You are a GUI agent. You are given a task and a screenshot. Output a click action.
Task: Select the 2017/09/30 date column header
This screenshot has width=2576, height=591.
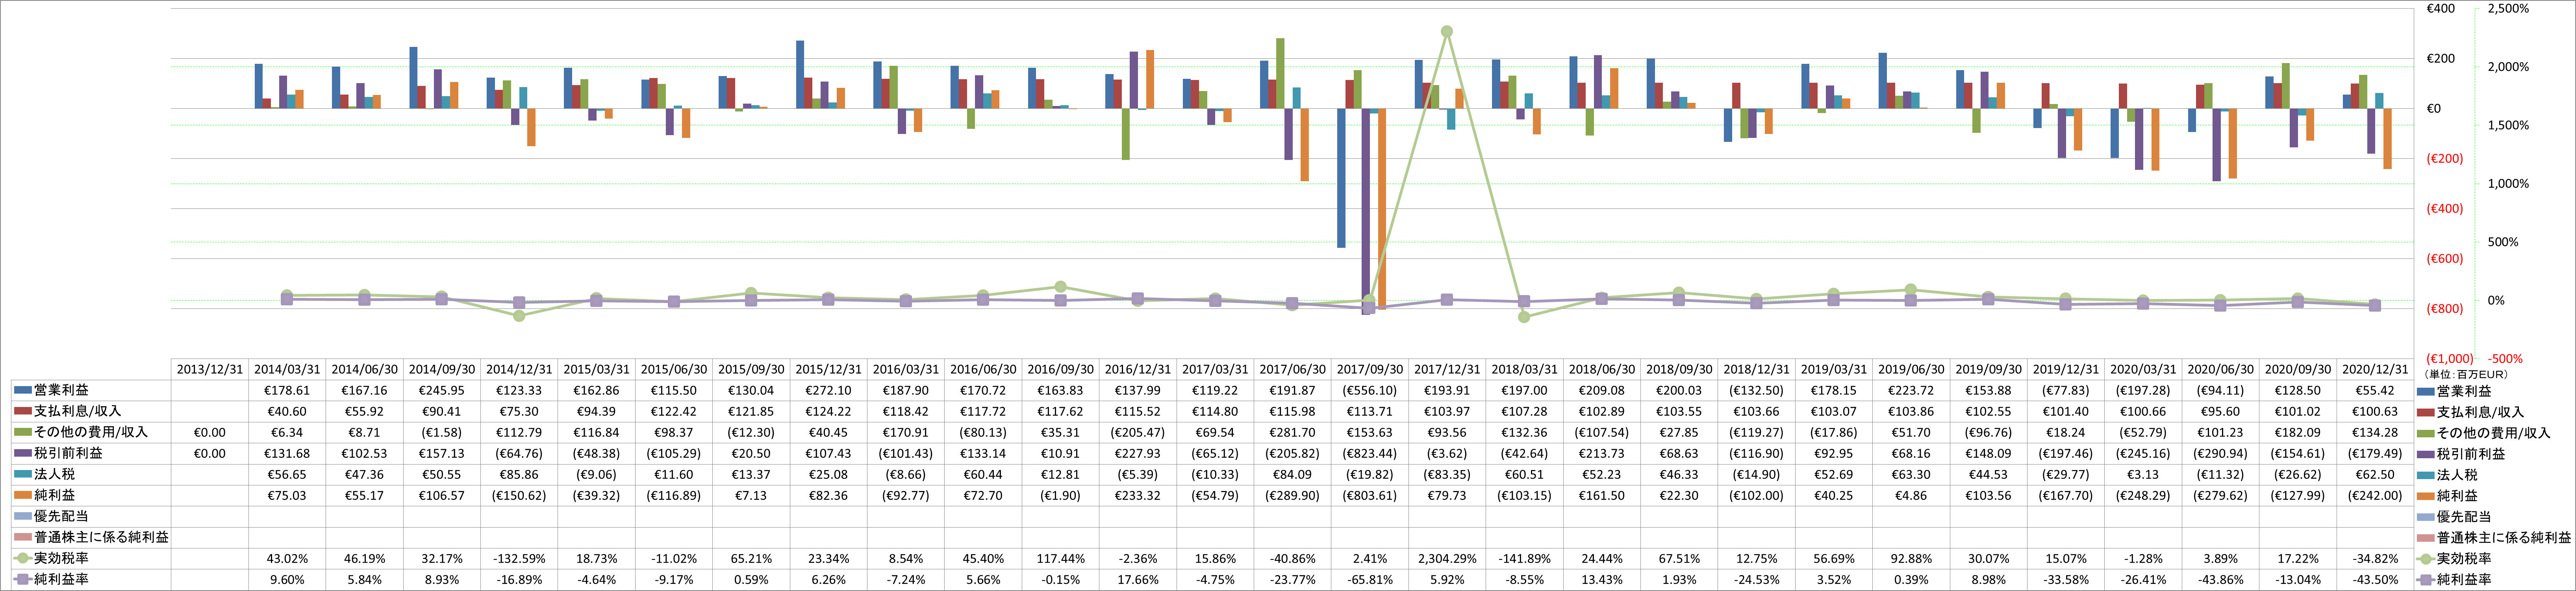1369,369
